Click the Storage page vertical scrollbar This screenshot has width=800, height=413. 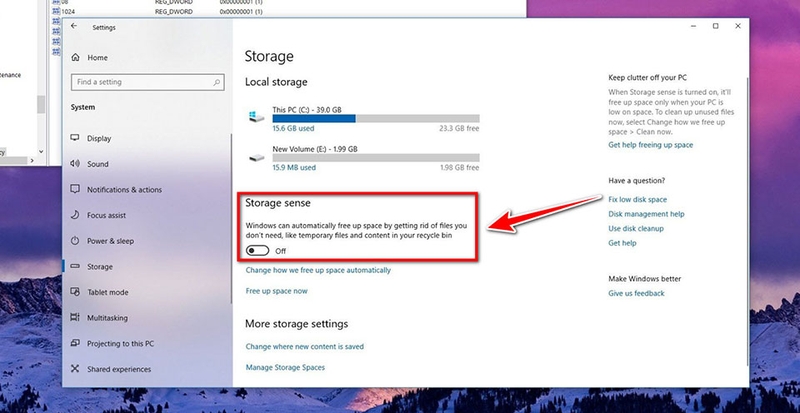point(747,221)
